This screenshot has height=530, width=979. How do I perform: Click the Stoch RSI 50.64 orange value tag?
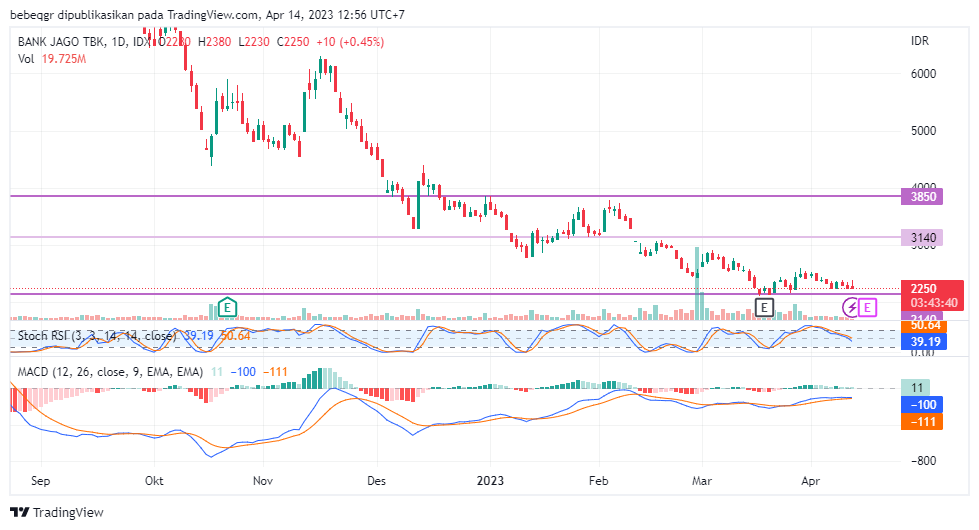click(x=925, y=326)
